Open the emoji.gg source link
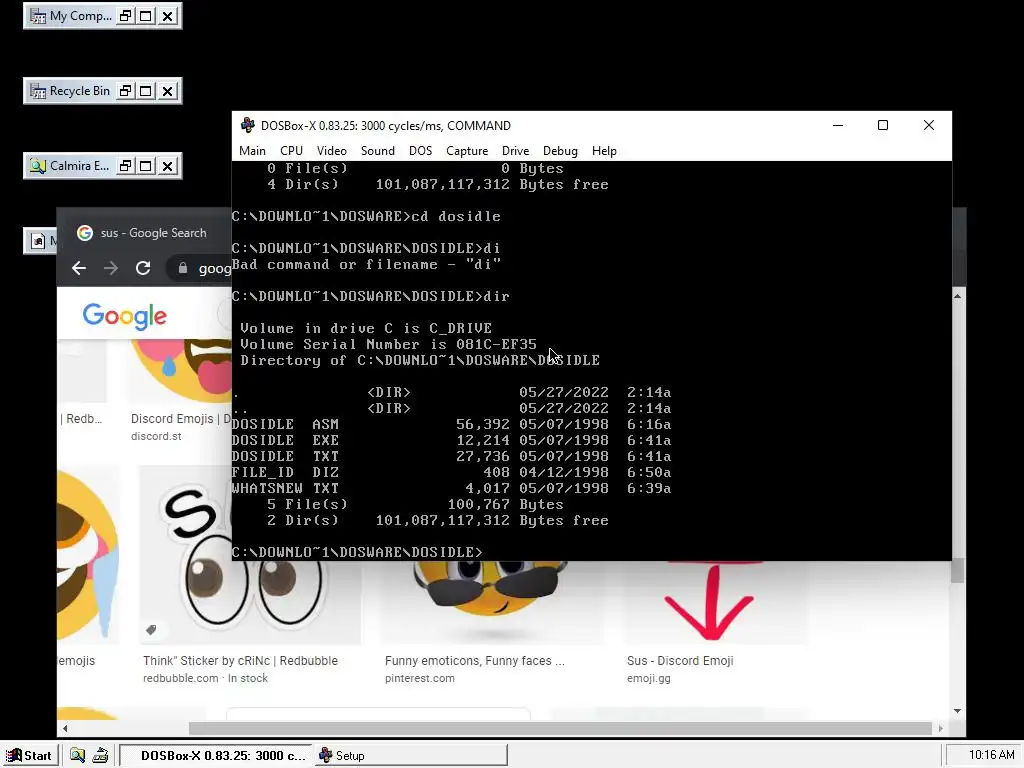The image size is (1024, 768). click(x=648, y=679)
